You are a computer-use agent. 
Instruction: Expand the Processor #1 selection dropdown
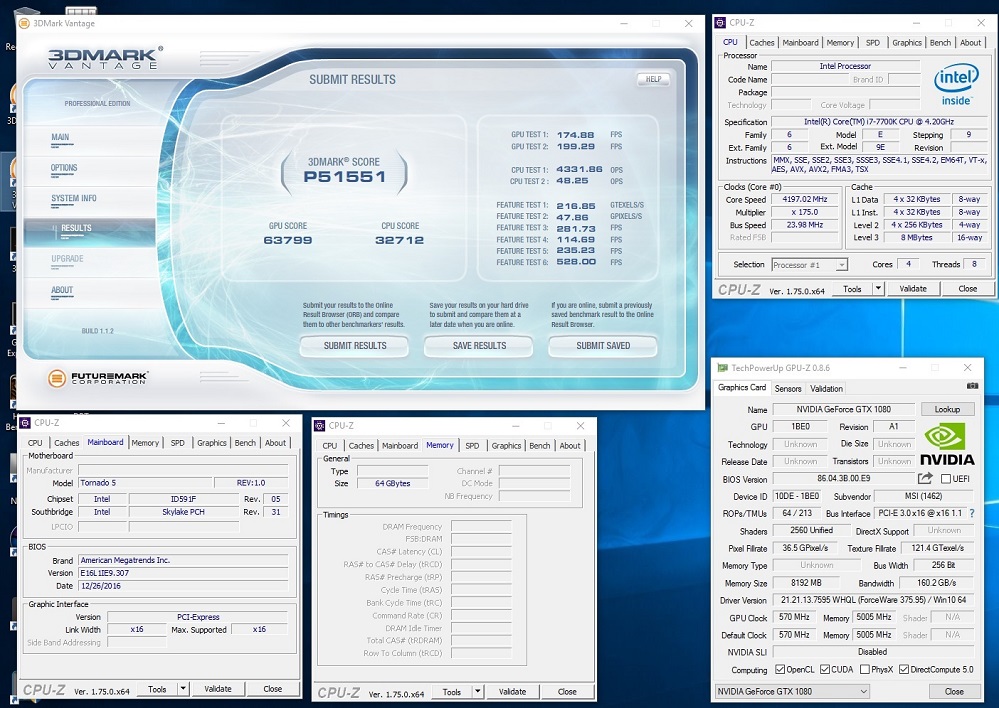pos(841,265)
